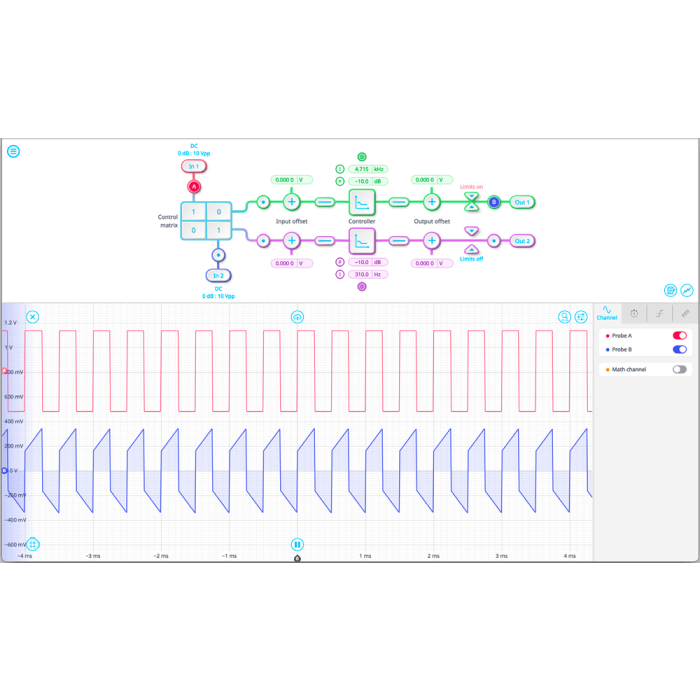The width and height of the screenshot is (700, 700).
Task: Click the Out 2 output button
Action: [522, 241]
